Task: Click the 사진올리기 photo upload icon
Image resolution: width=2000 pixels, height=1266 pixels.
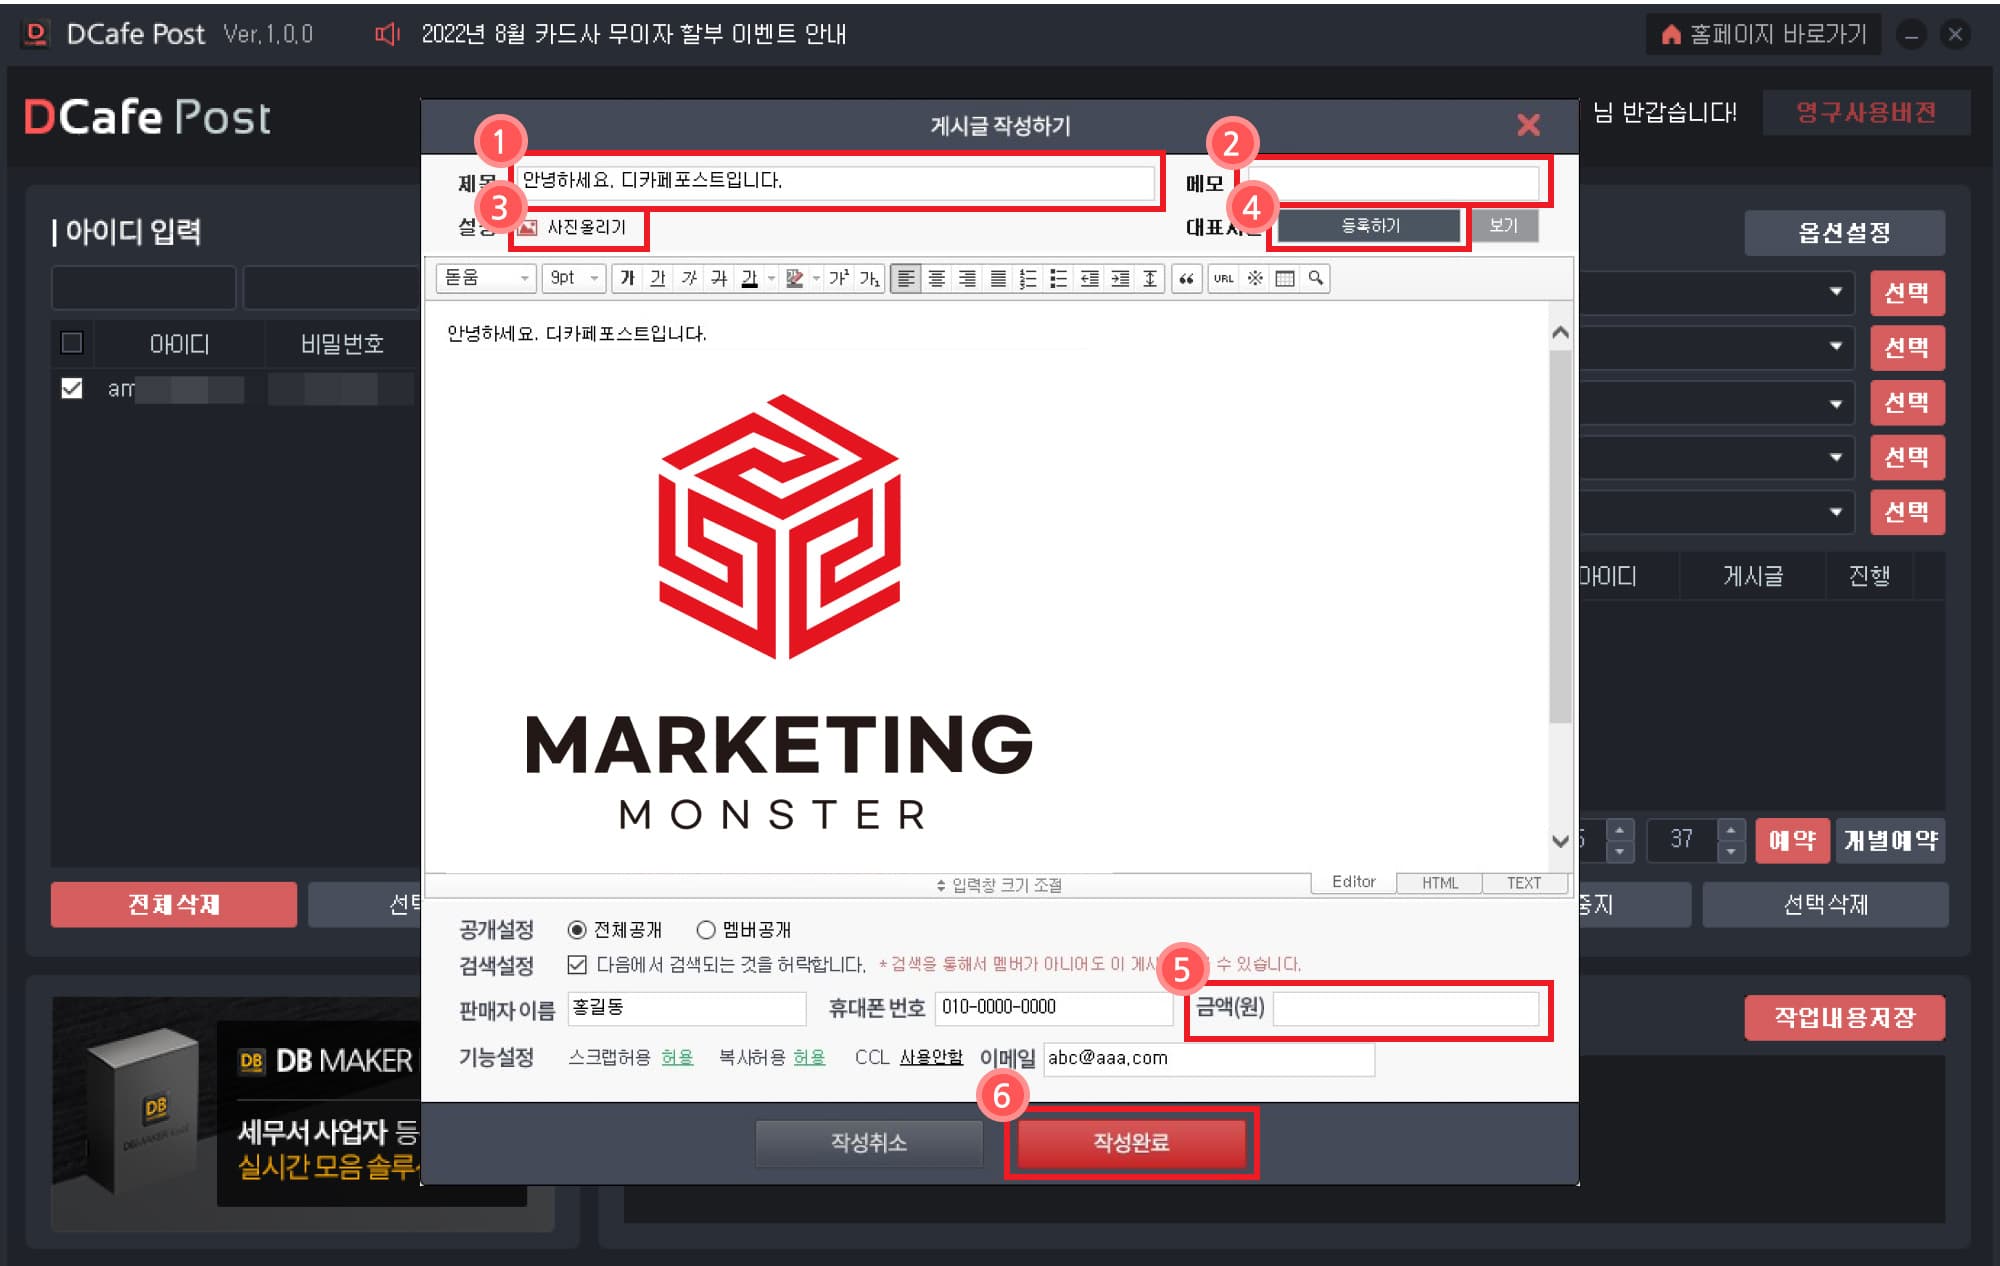Action: (528, 227)
